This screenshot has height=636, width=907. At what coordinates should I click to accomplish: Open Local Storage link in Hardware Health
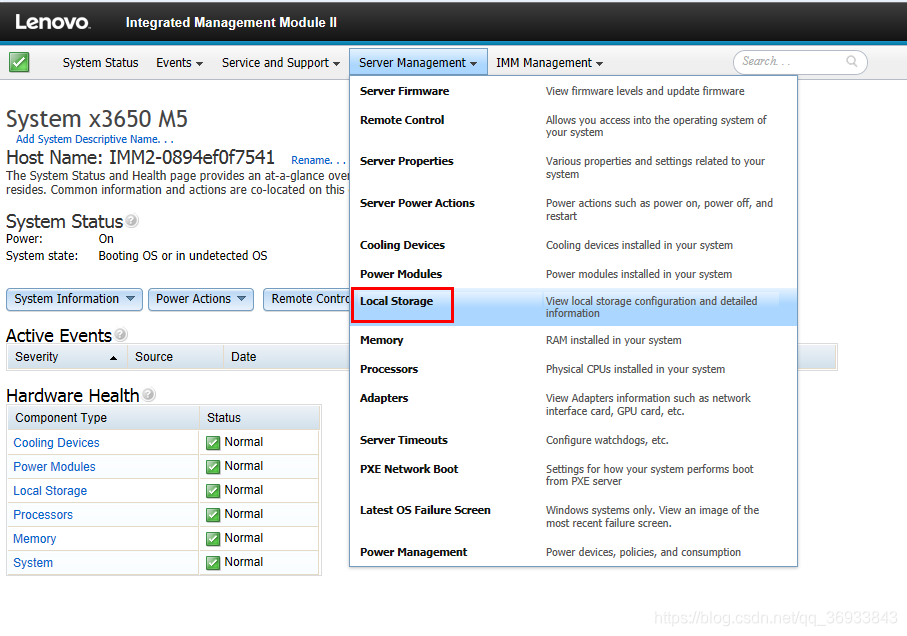(x=50, y=491)
